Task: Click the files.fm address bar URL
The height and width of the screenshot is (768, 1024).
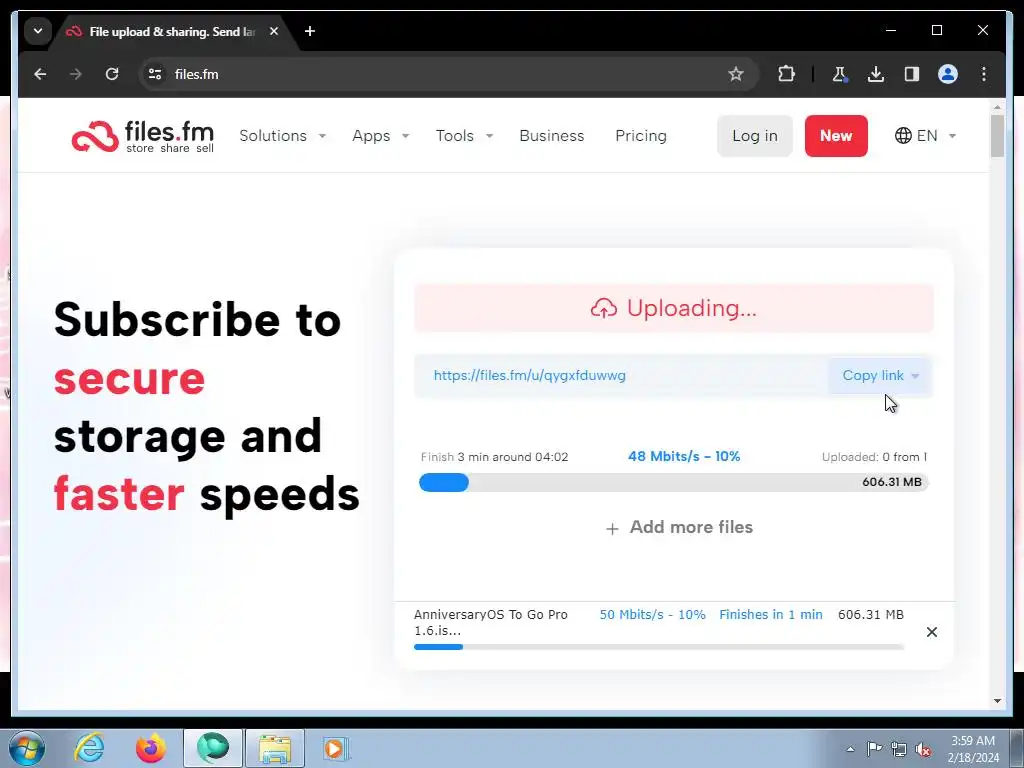Action: pos(197,74)
